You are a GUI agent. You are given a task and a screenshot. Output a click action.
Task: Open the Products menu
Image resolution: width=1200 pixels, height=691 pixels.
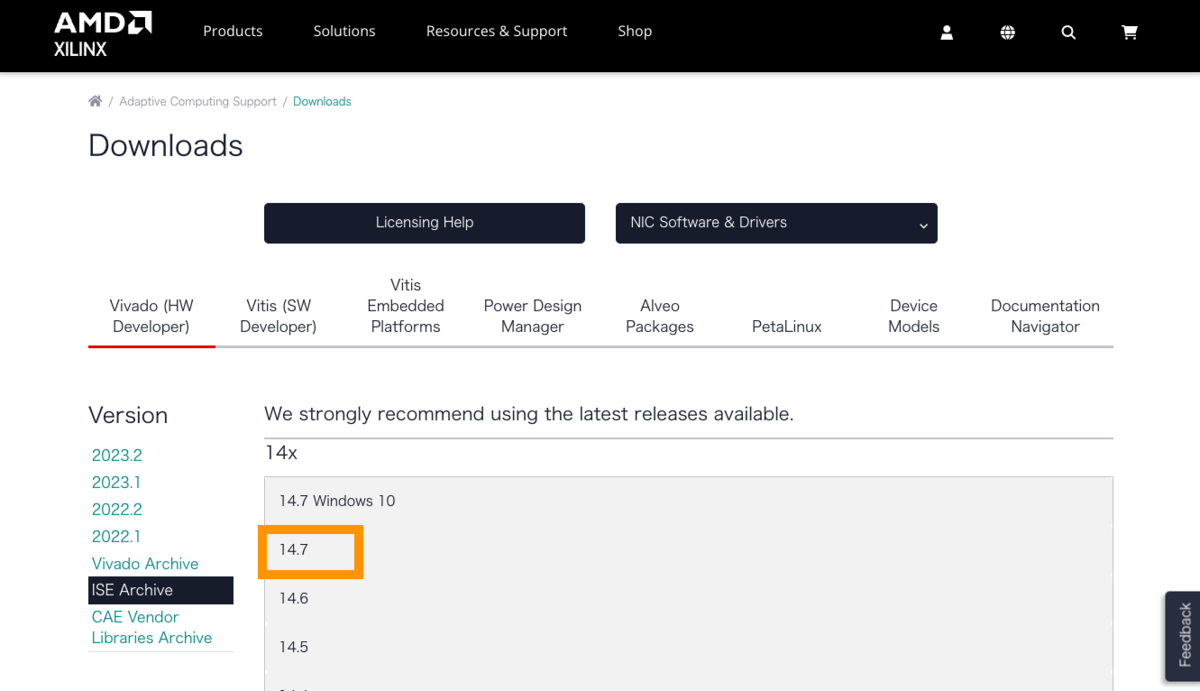[x=232, y=31]
